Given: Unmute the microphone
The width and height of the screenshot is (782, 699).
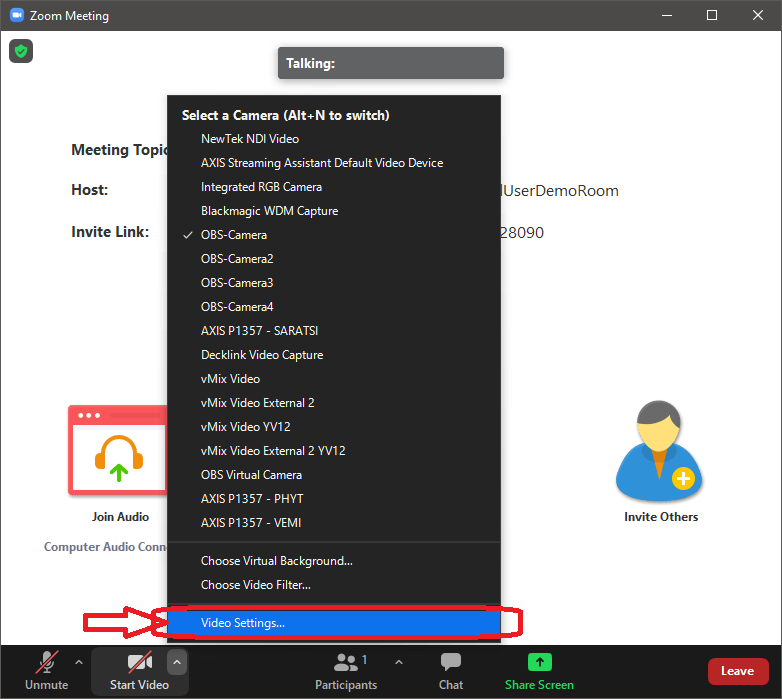Looking at the screenshot, I should click(47, 671).
